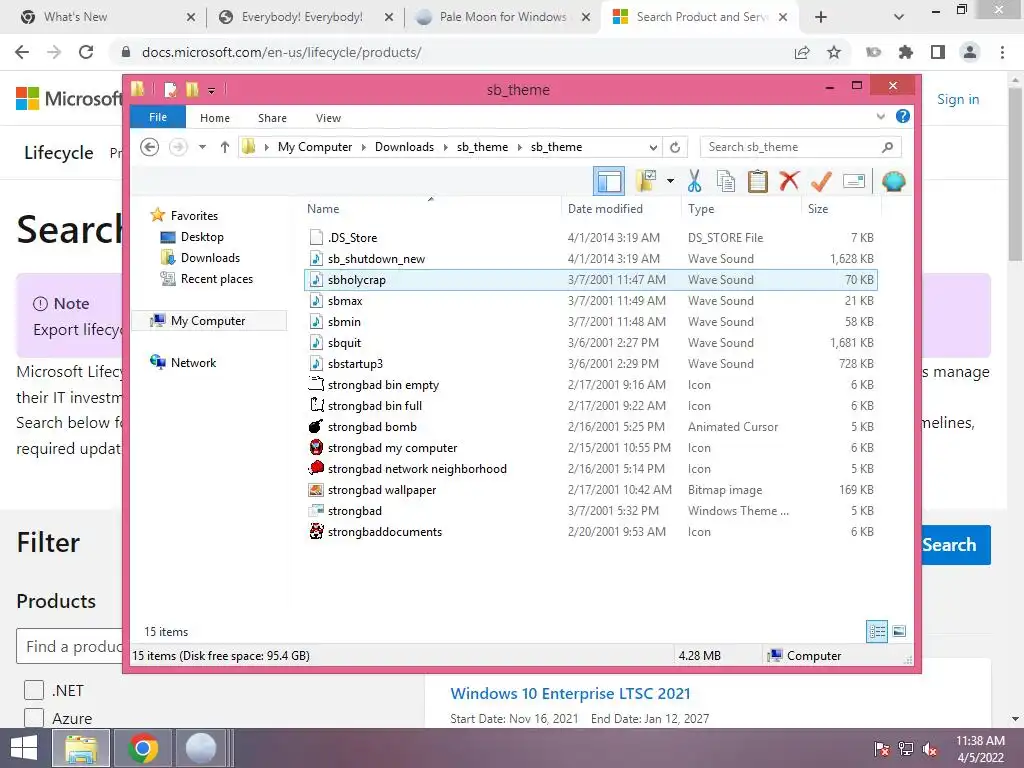This screenshot has width=1024, height=768.
Task: Click the Explorer Back arrow button
Action: click(150, 147)
